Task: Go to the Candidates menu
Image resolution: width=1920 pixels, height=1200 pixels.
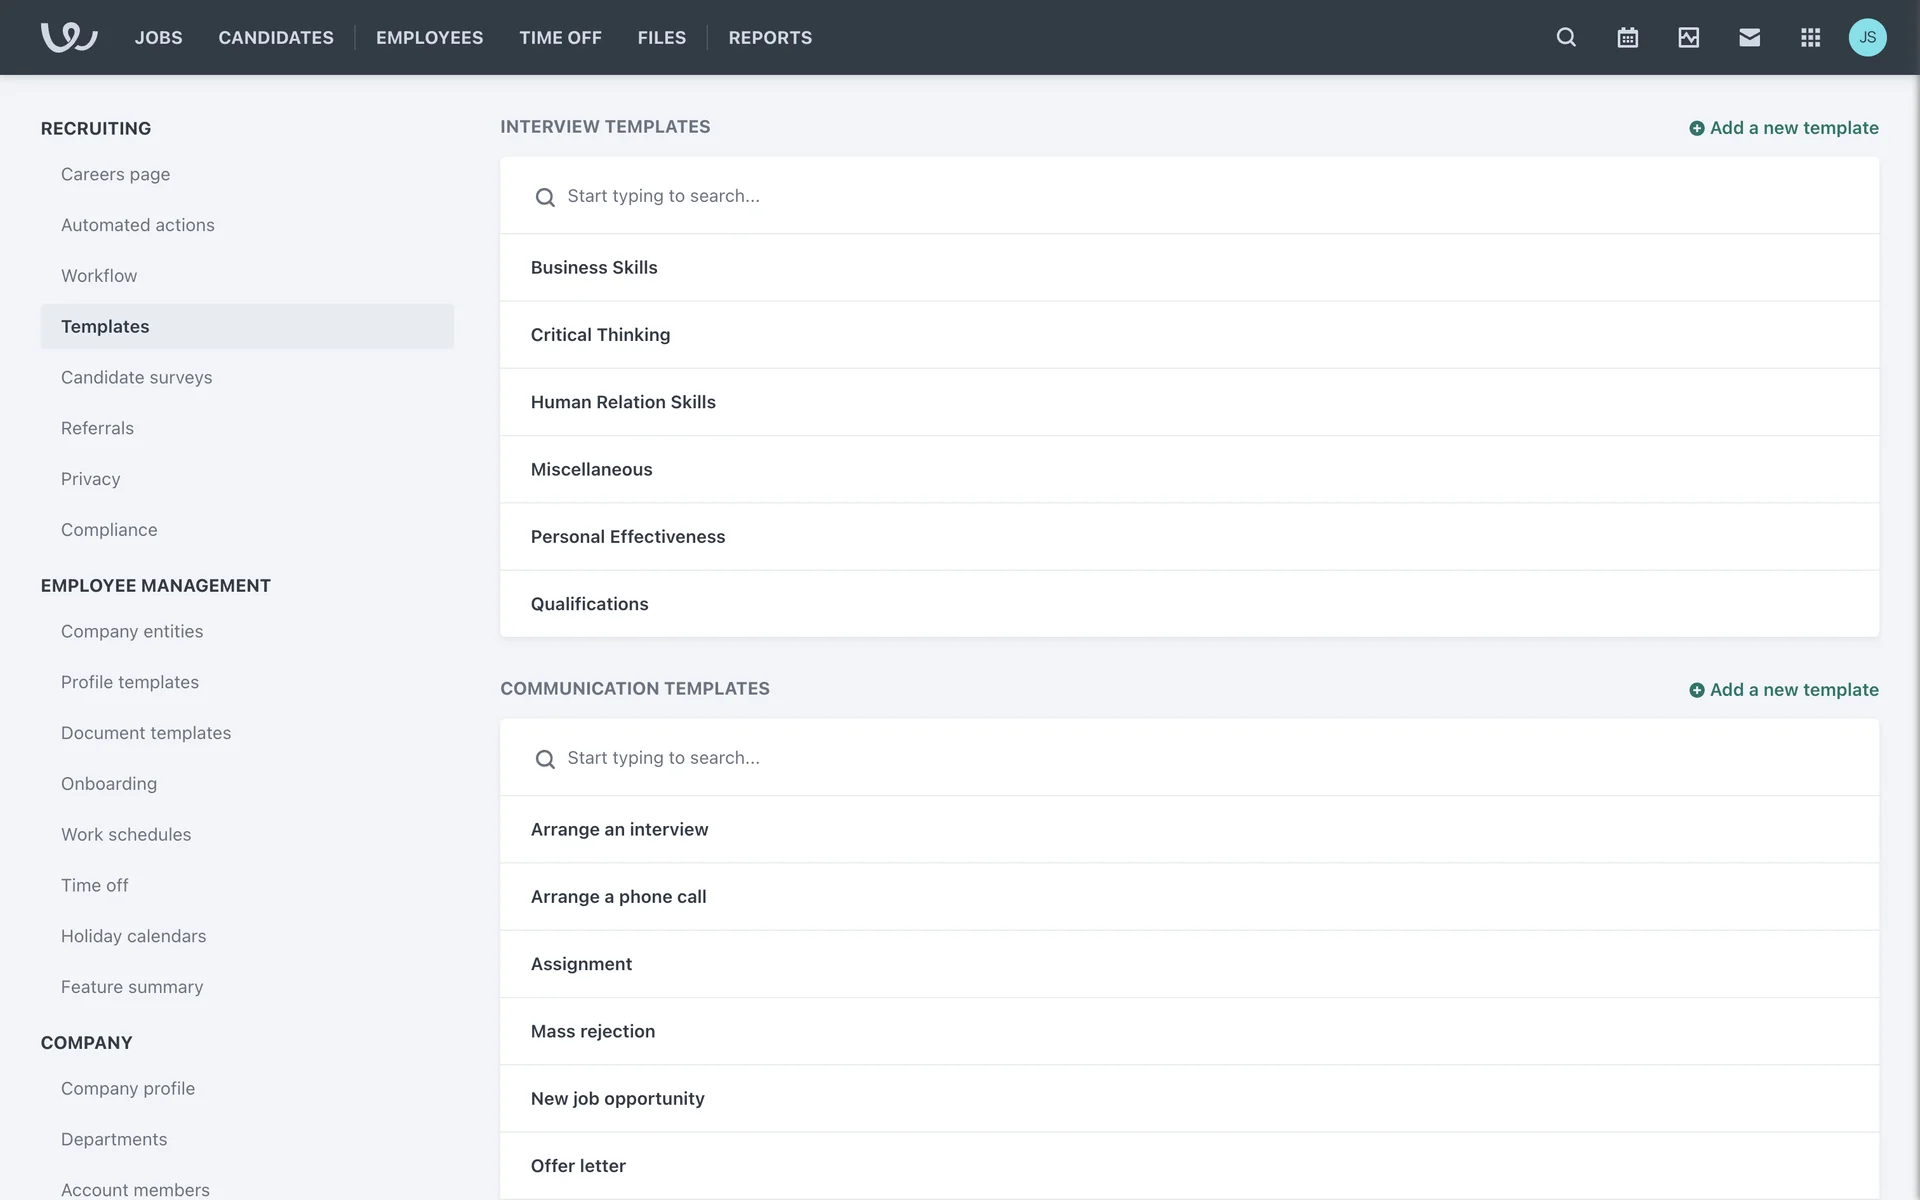Action: pos(276,37)
